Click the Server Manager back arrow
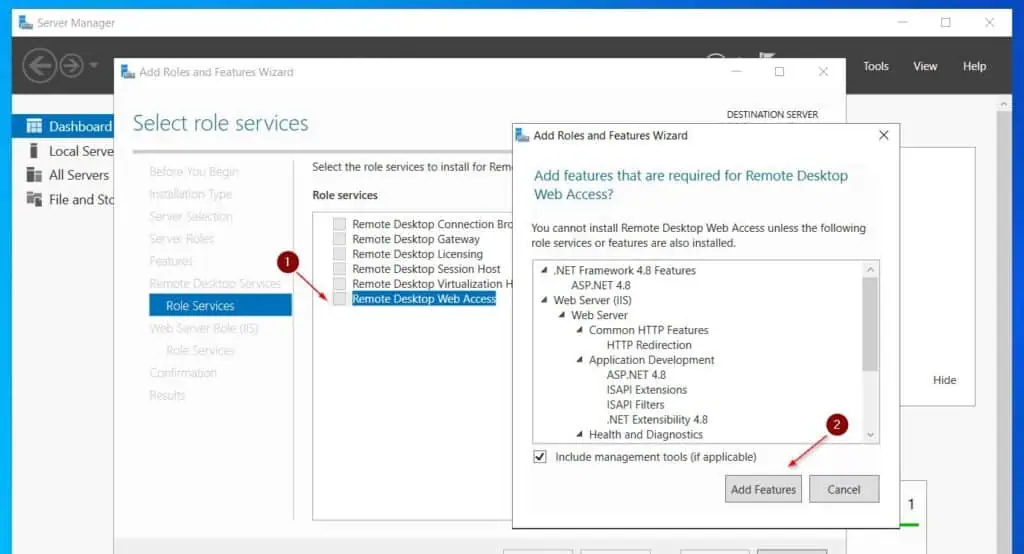Viewport: 1024px width, 554px height. (x=39, y=65)
